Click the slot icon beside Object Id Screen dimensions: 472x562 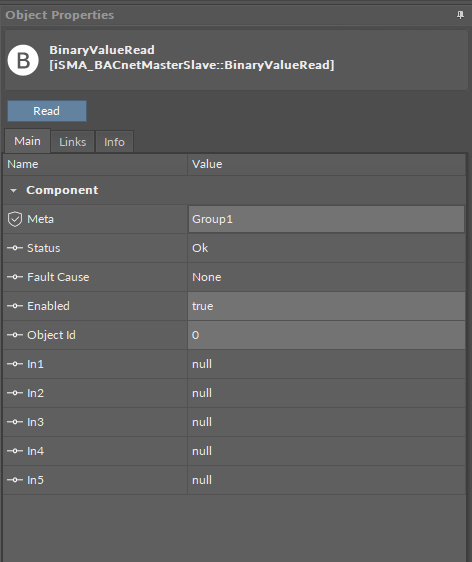click(x=15, y=335)
